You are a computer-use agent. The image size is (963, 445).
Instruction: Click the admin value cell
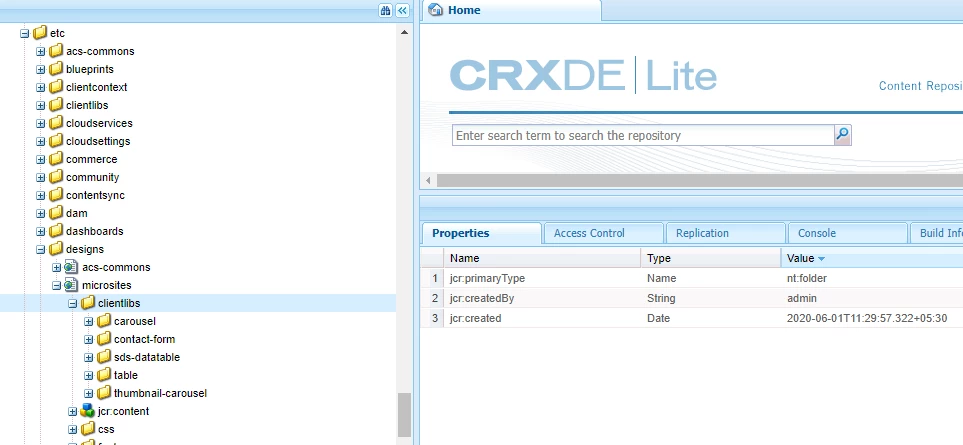point(871,298)
